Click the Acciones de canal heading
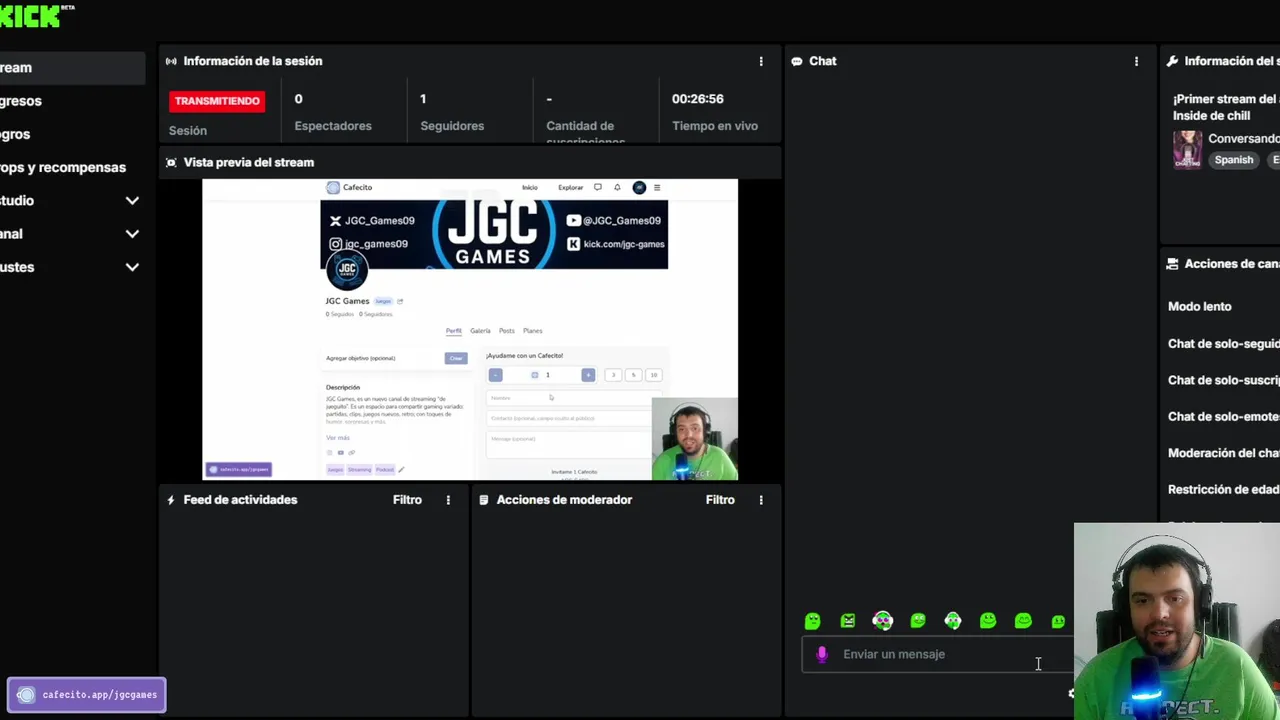Screen dimensions: 1280x720 pyautogui.click(x=1232, y=264)
